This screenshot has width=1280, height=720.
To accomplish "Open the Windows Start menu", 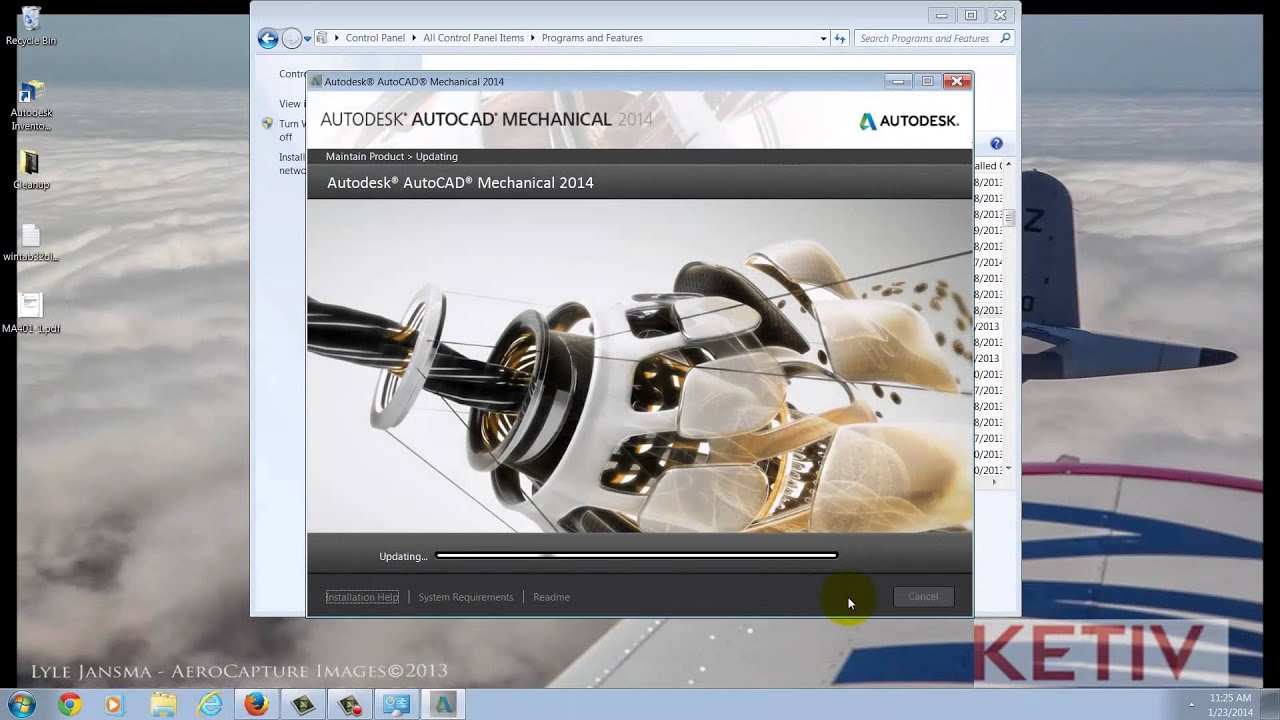I will (22, 704).
